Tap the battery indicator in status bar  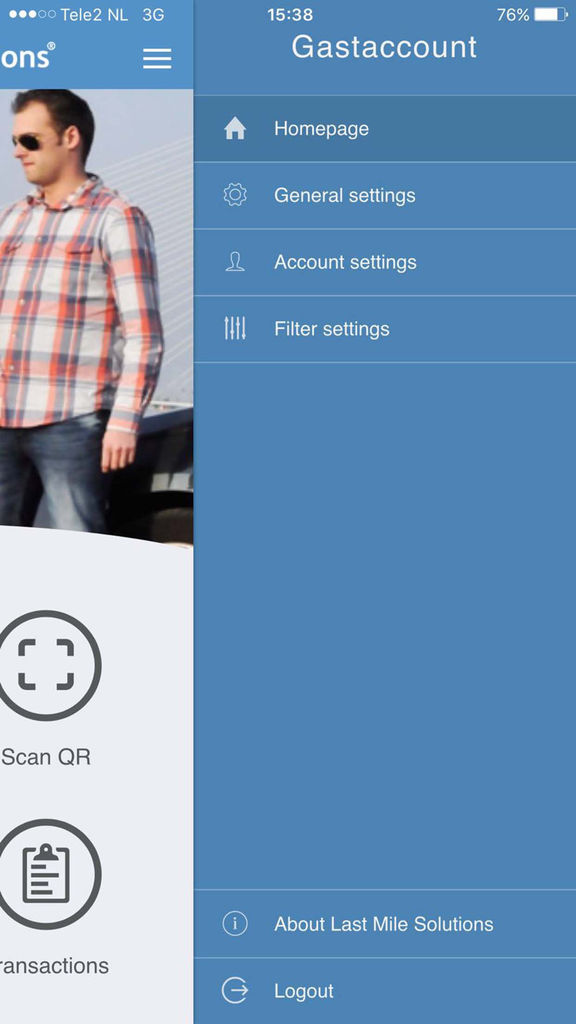tap(551, 14)
